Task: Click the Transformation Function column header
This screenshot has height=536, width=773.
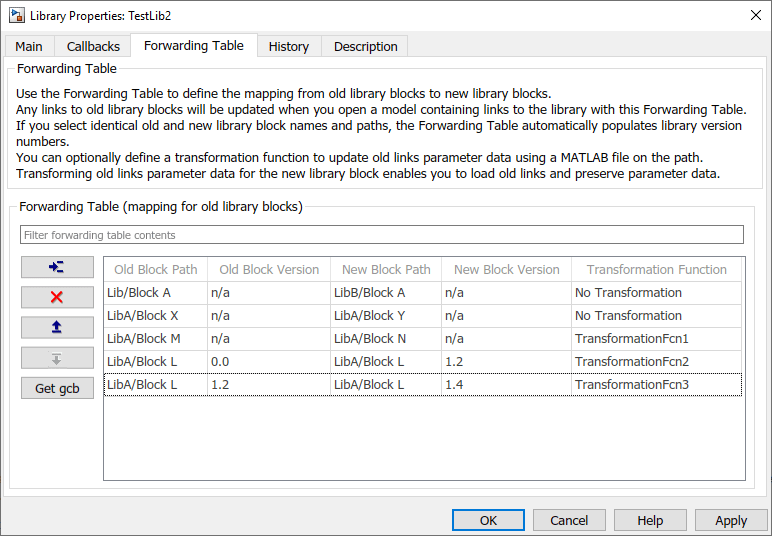Action: pyautogui.click(x=656, y=269)
